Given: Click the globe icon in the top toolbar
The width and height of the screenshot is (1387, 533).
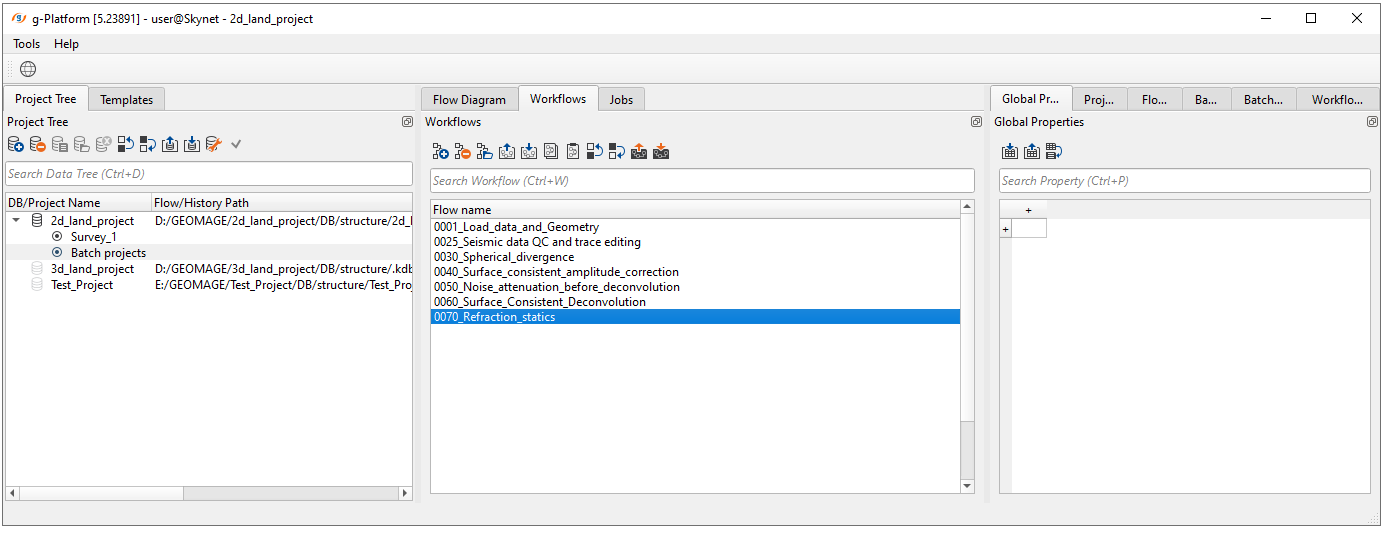Looking at the screenshot, I should (x=28, y=69).
